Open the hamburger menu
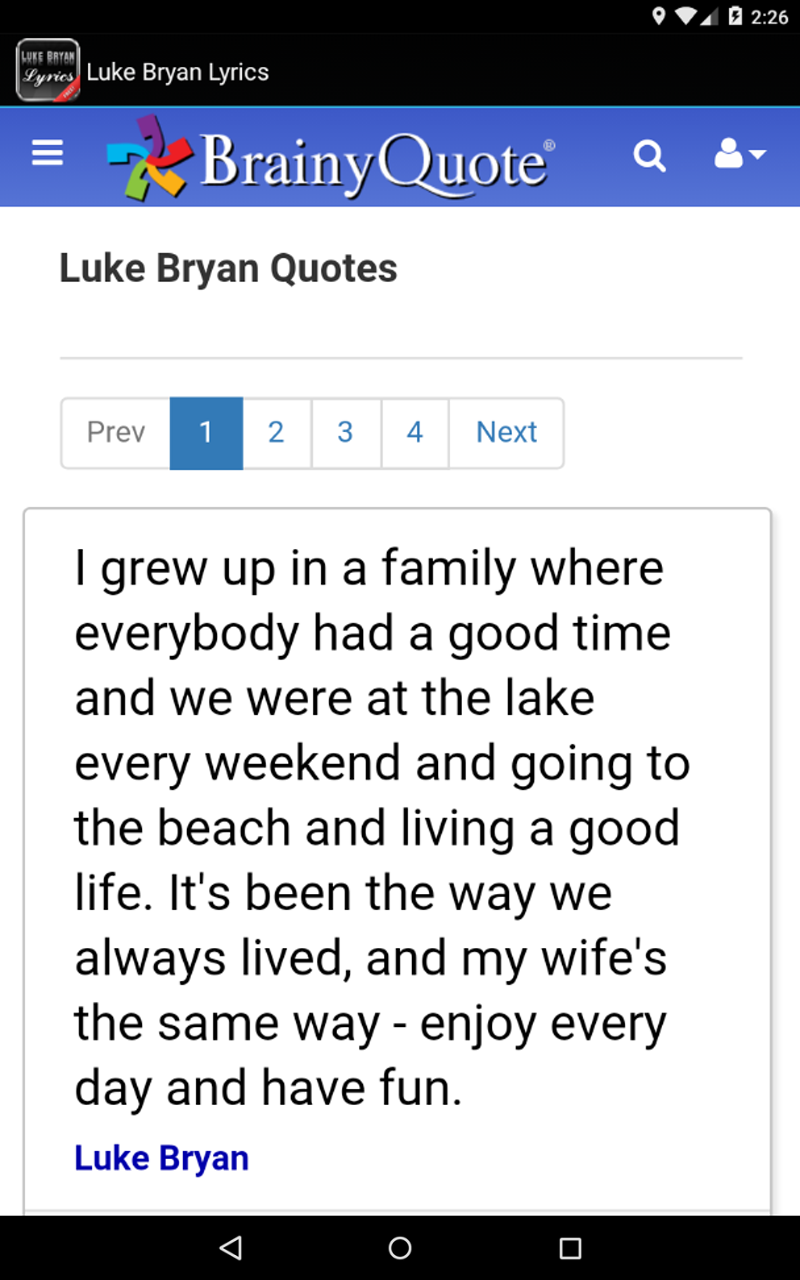The height and width of the screenshot is (1280, 800). point(47,153)
